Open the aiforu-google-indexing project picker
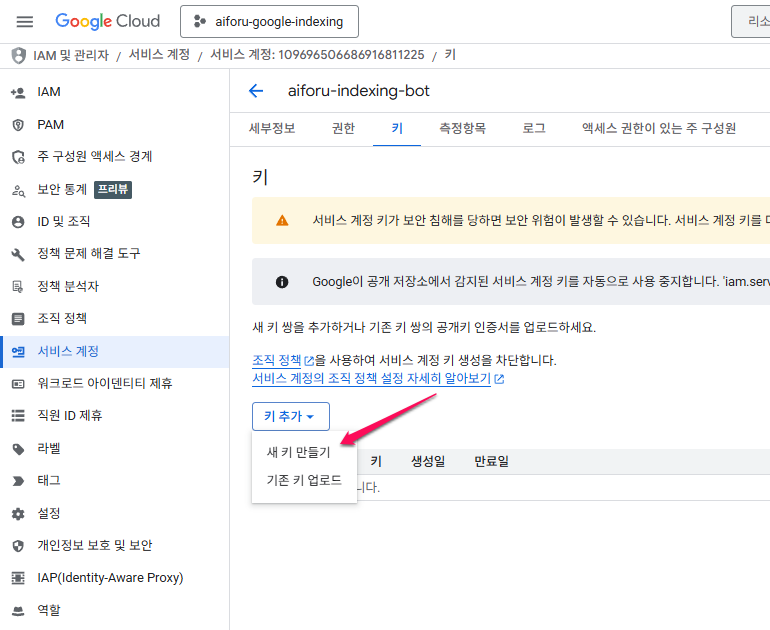The height and width of the screenshot is (630, 770). 269,21
